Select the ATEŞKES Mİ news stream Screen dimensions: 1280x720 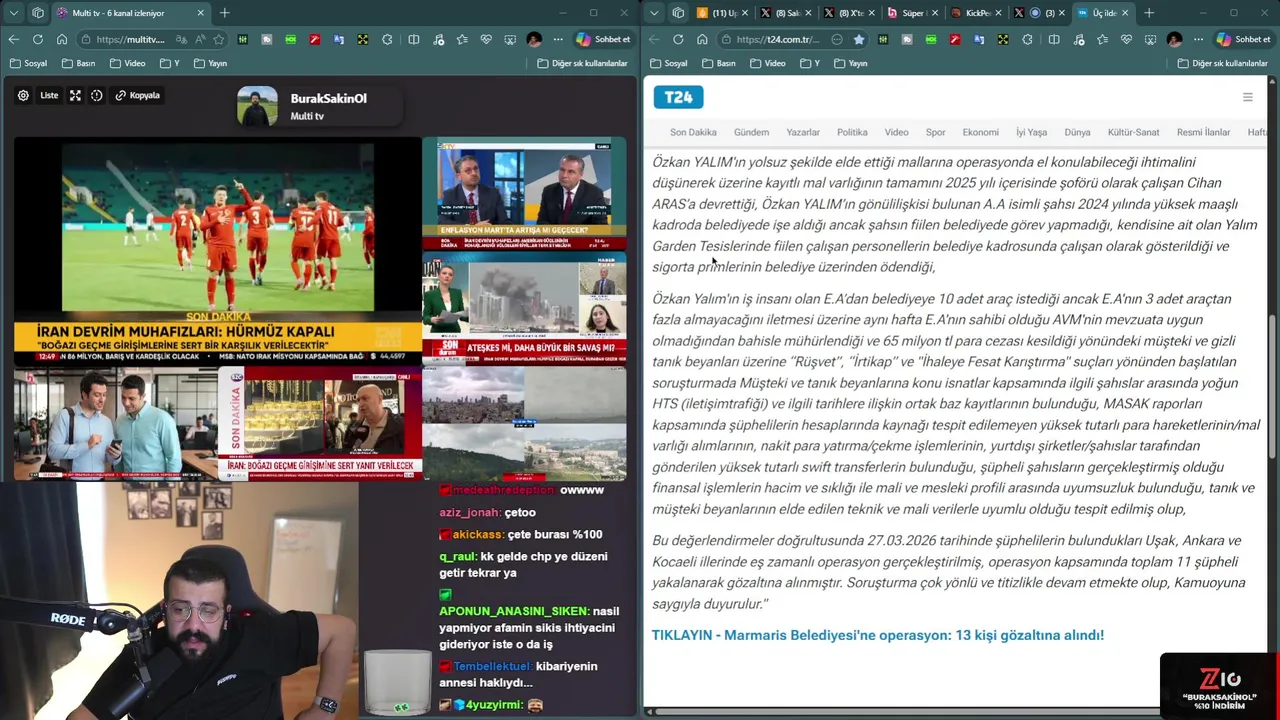tap(524, 309)
